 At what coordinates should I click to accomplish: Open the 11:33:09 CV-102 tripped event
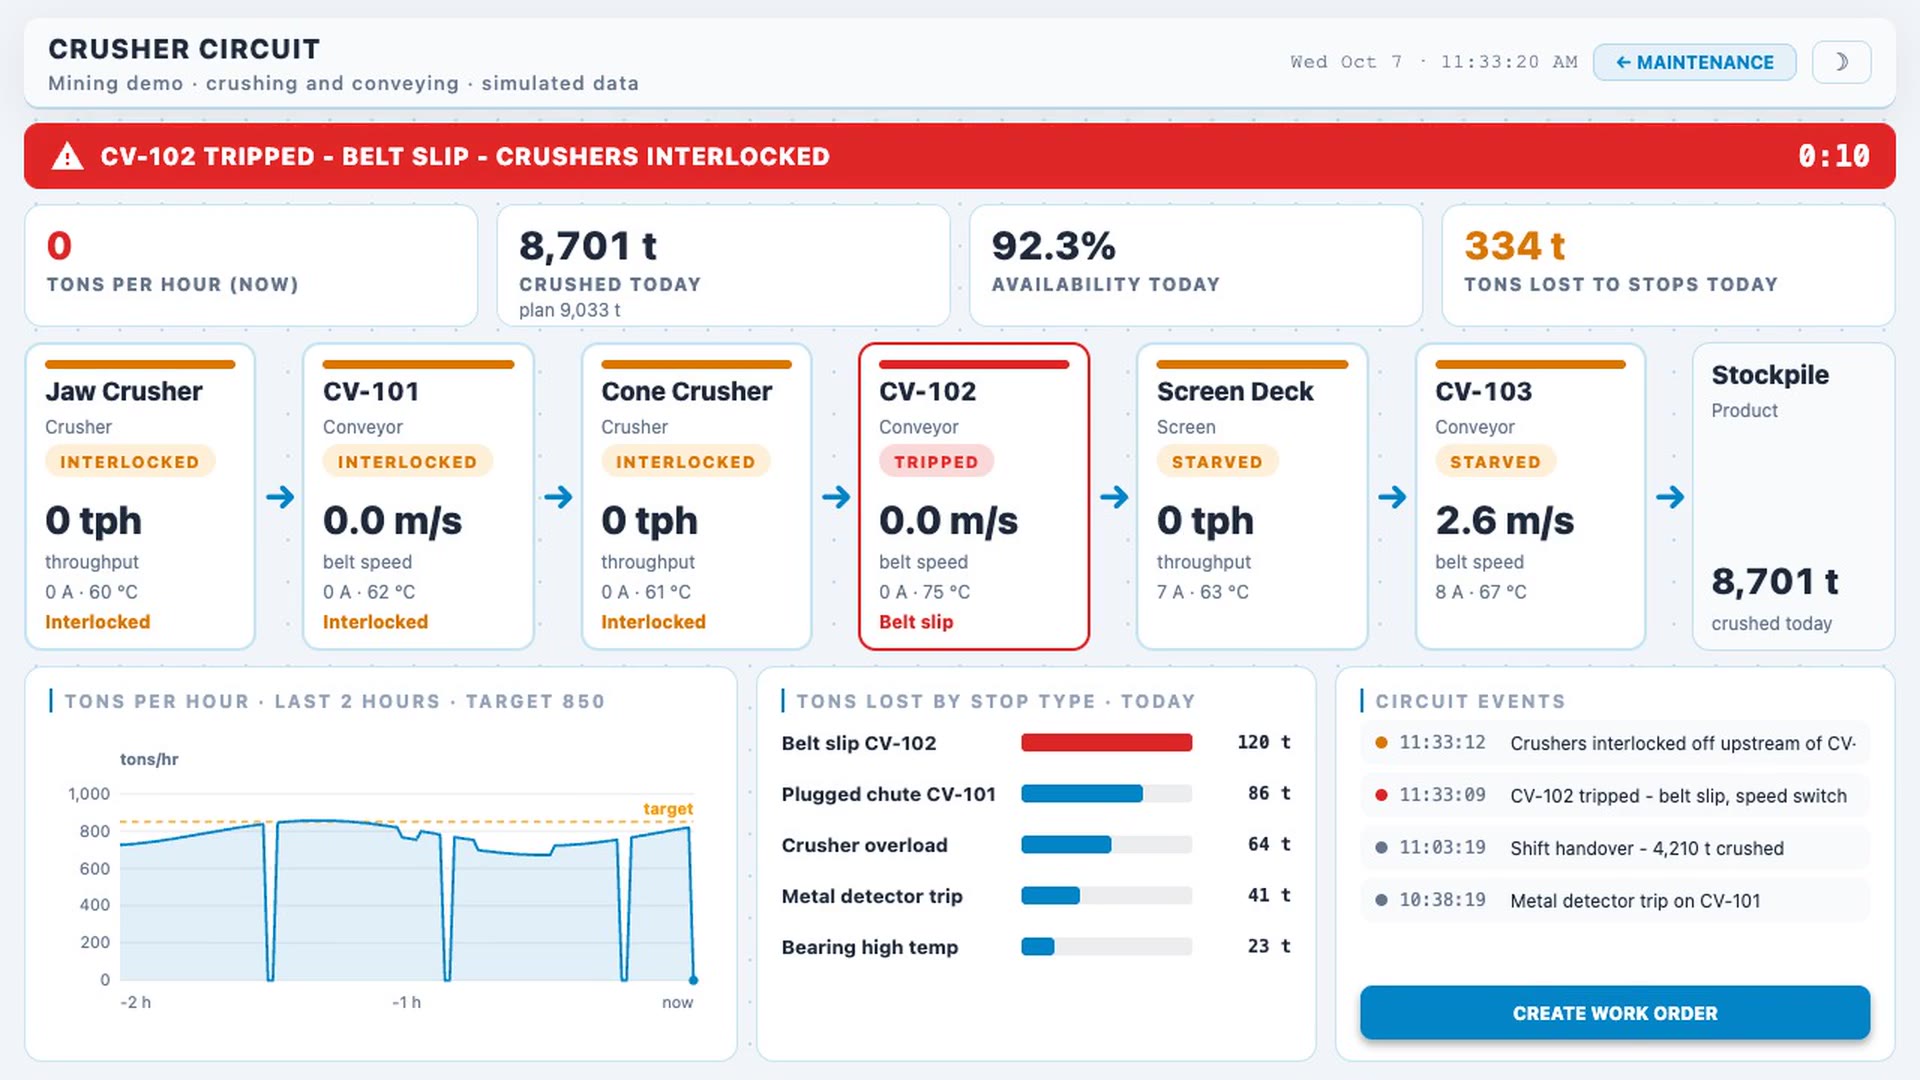pos(1614,796)
